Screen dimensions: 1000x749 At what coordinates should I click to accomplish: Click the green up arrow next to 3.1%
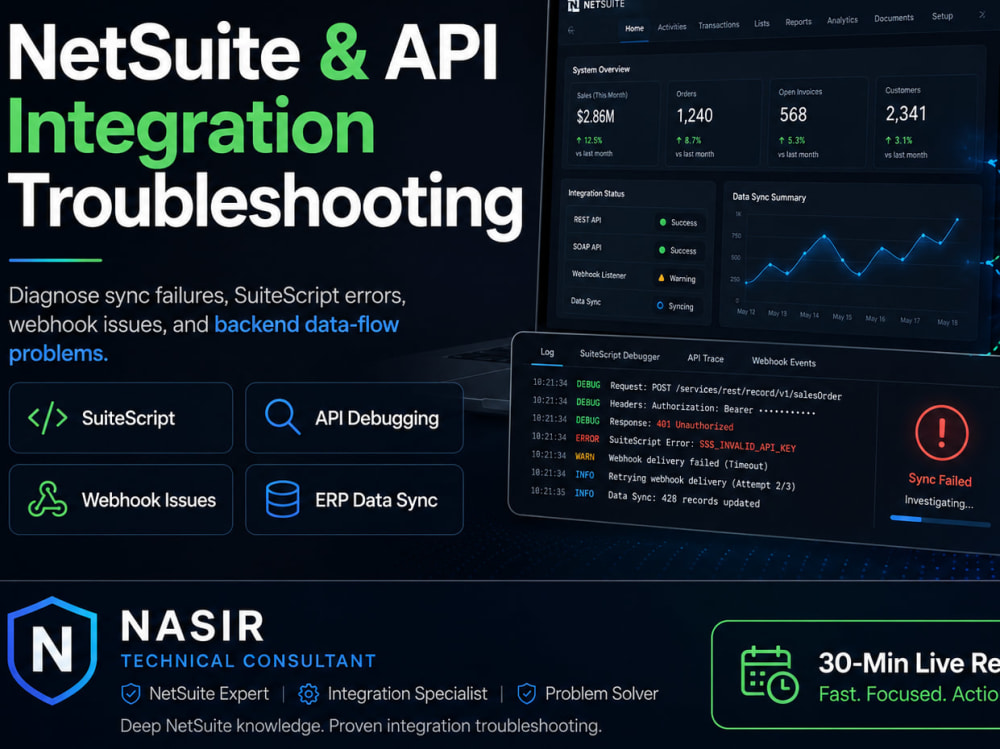(888, 140)
